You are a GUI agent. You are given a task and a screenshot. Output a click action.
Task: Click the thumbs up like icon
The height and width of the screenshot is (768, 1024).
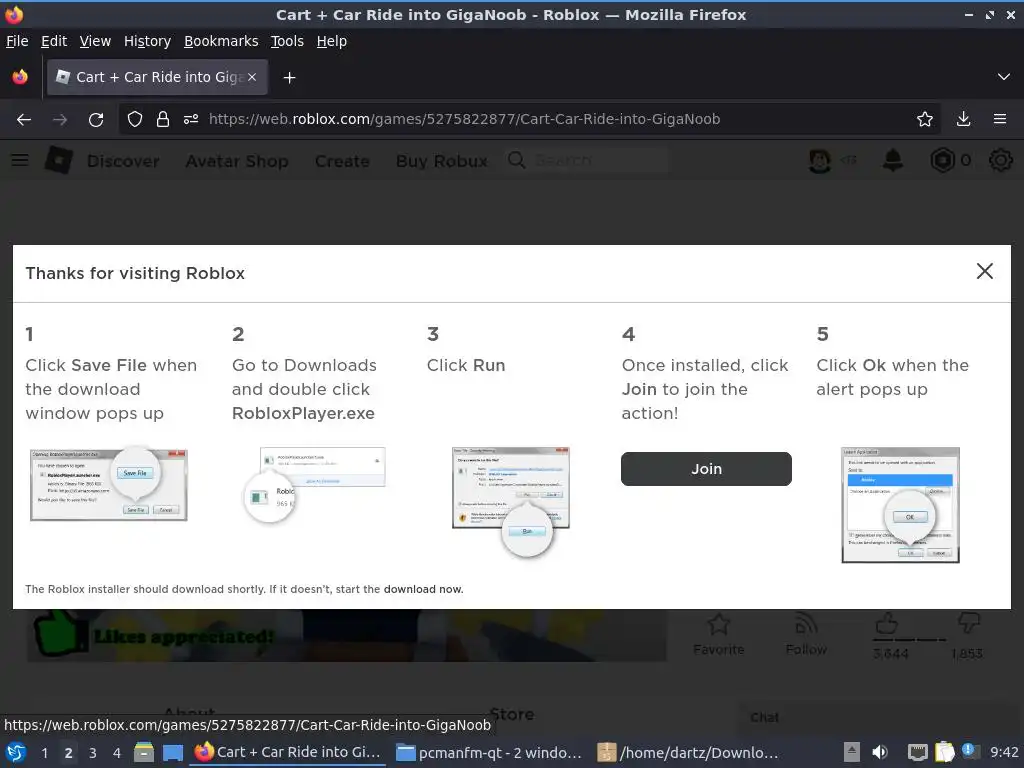[886, 624]
